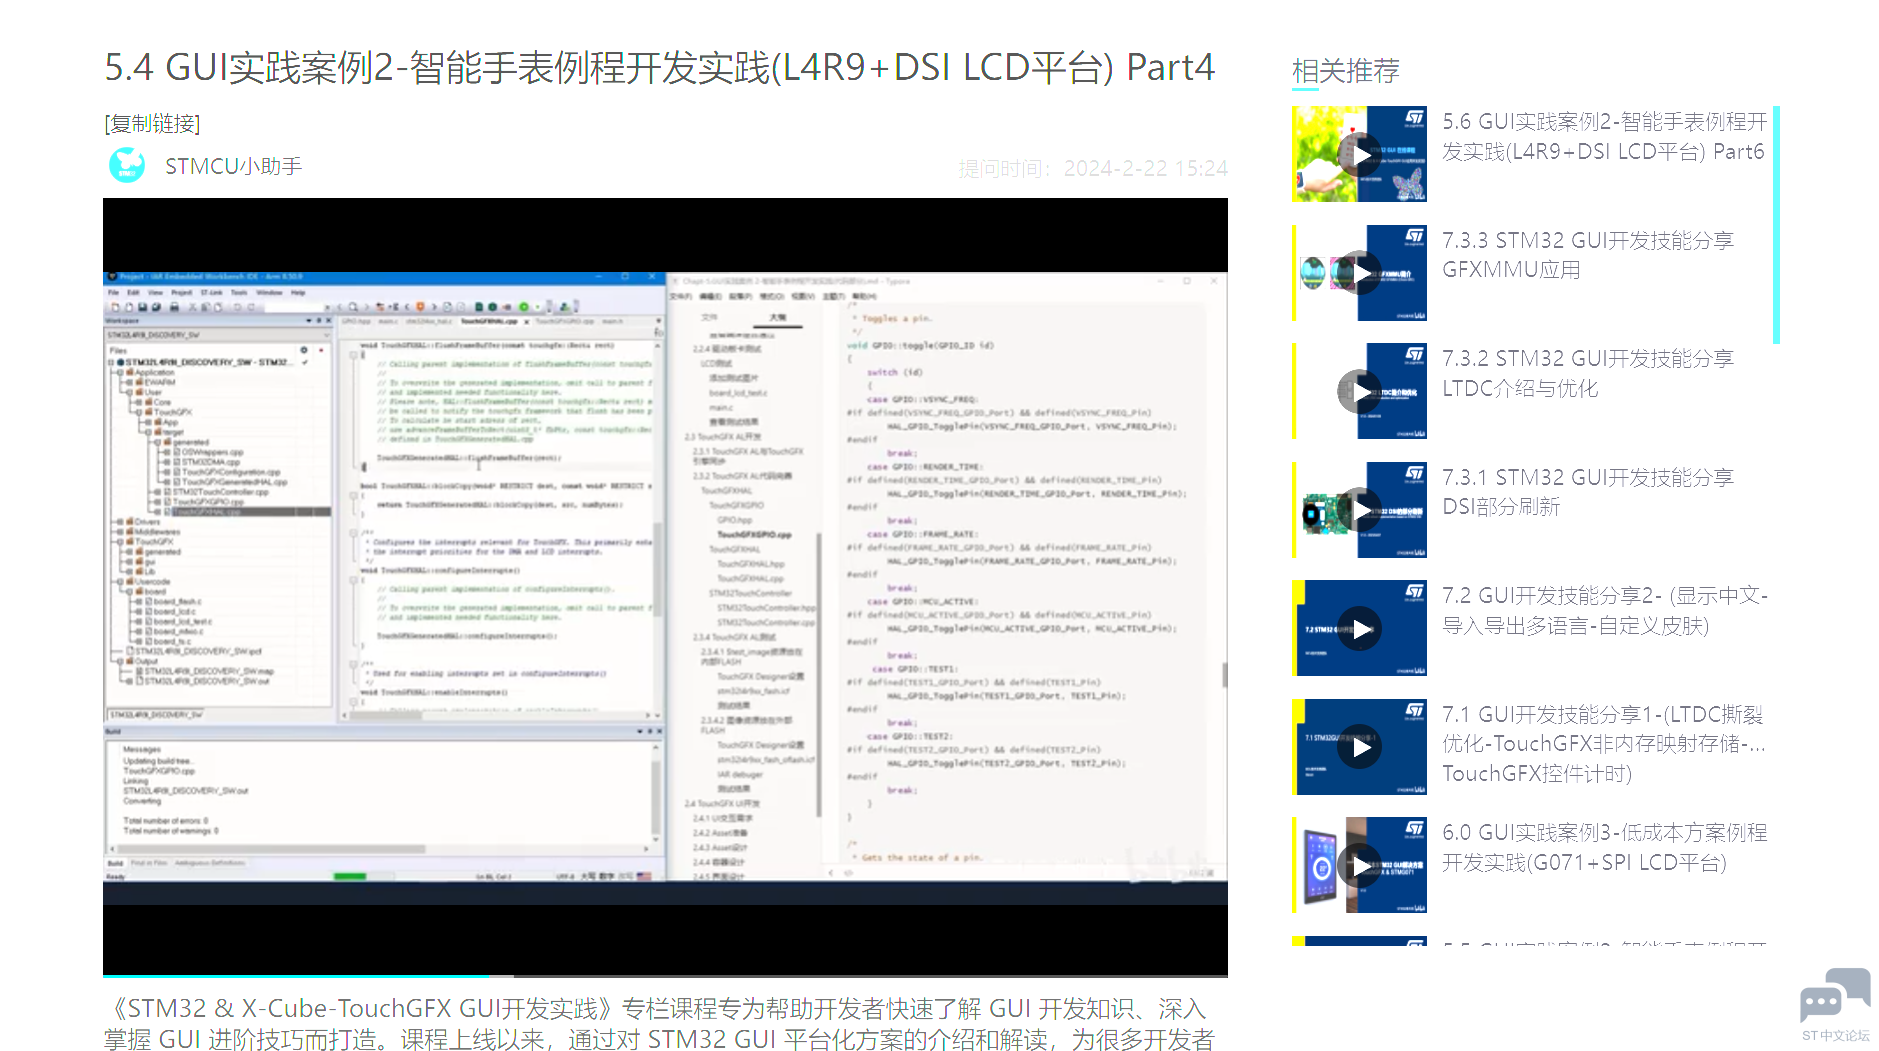Jump to '2.3 TouchGFX AL开发' in Typora outline

(723, 437)
